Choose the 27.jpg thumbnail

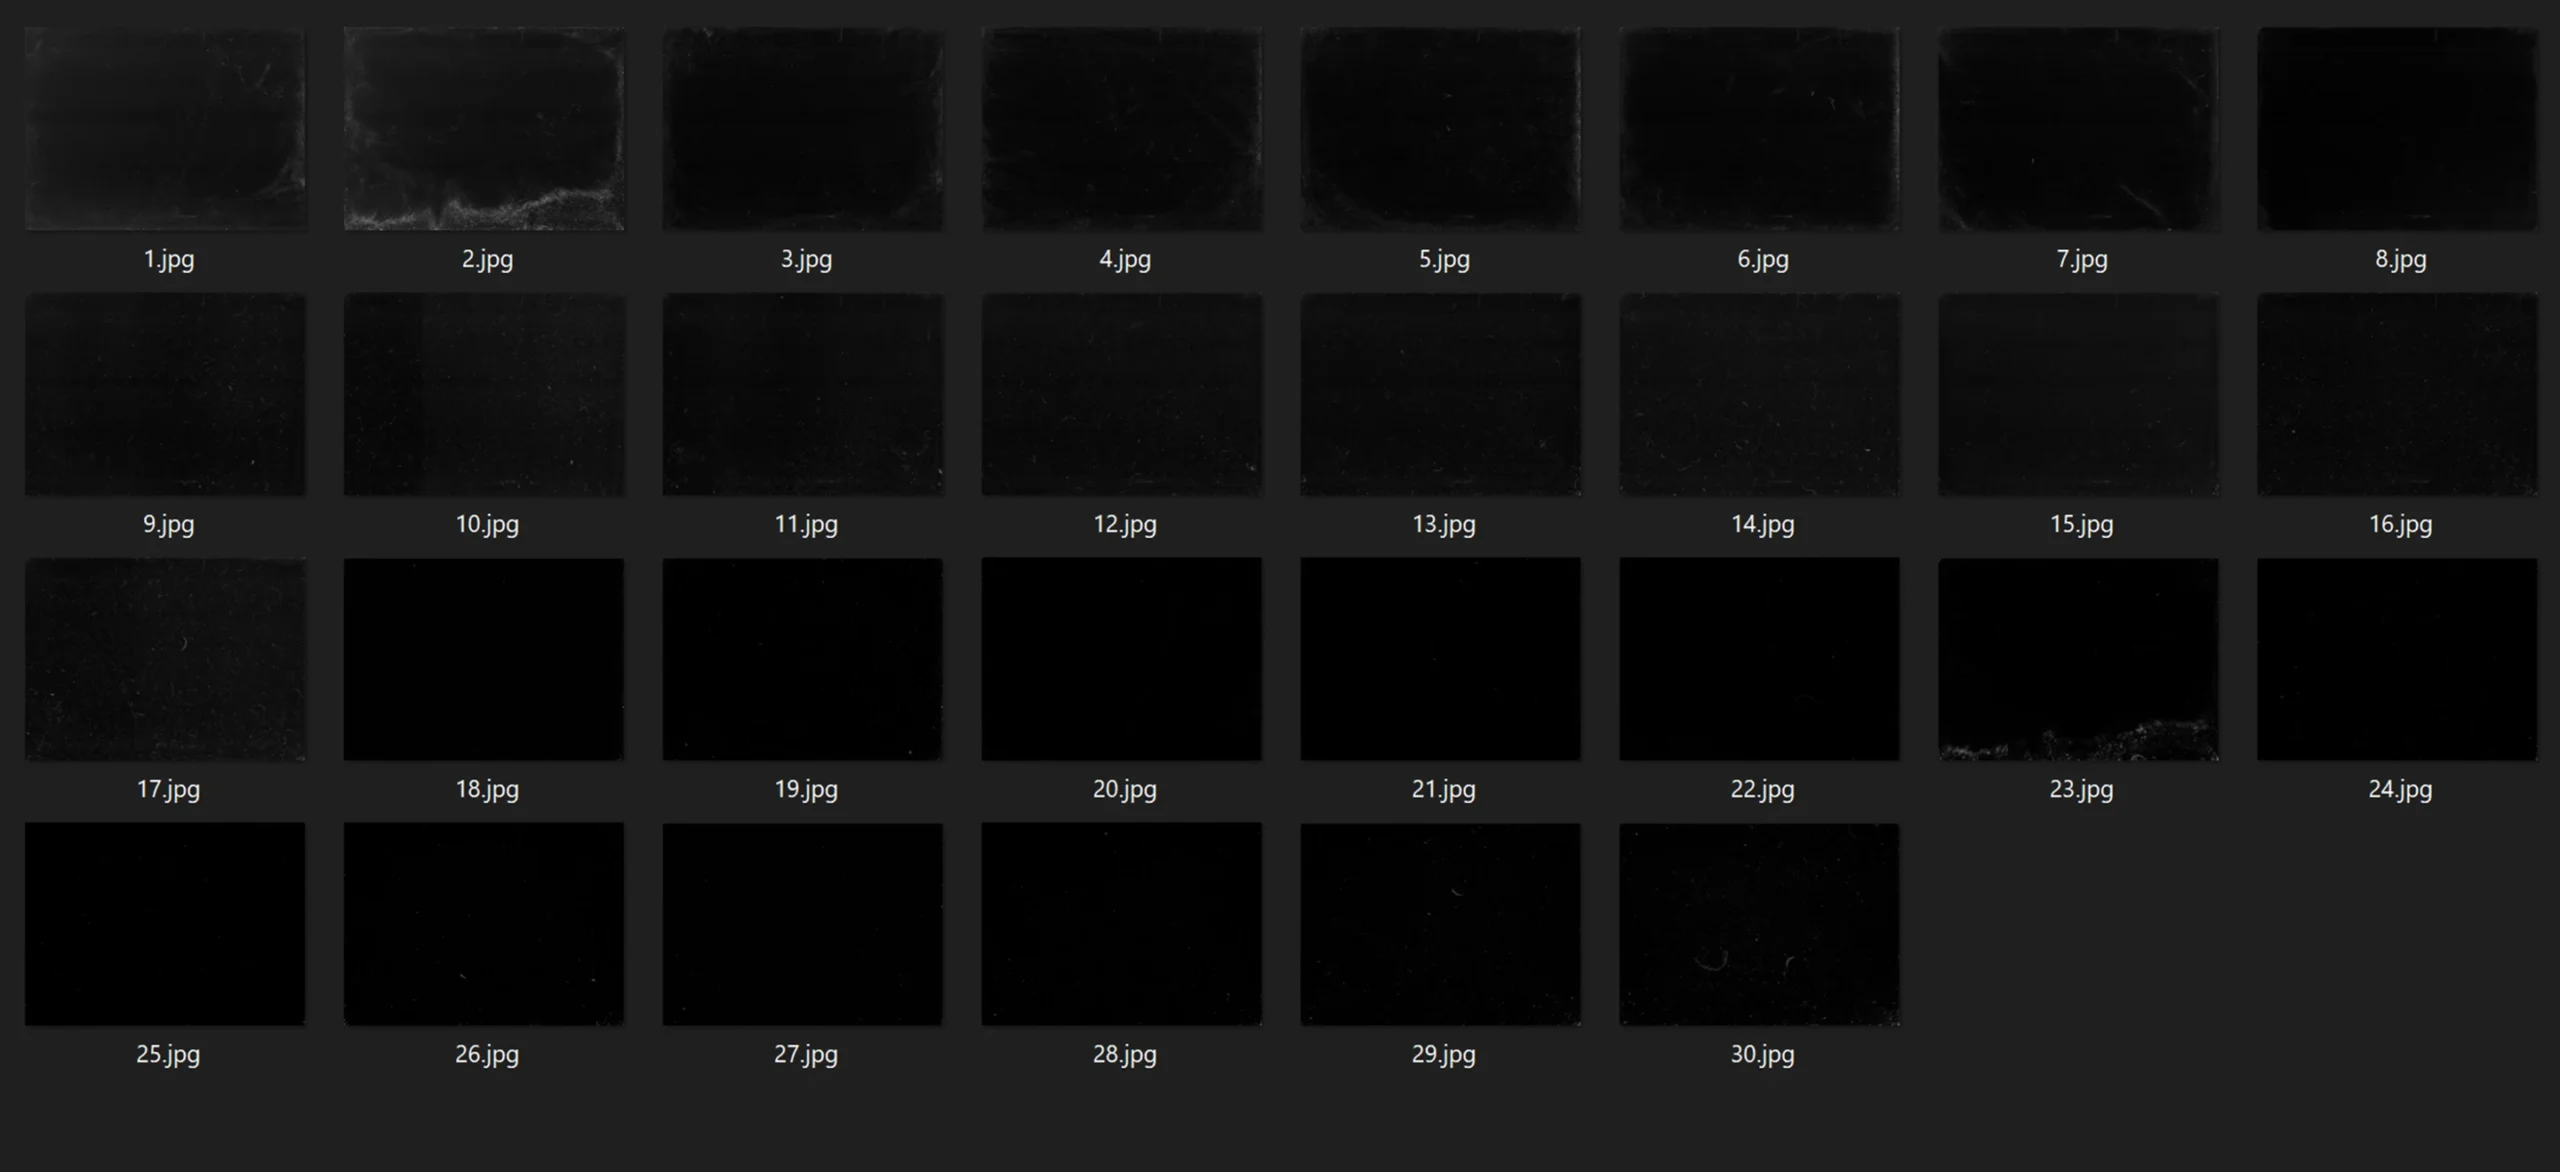point(803,924)
